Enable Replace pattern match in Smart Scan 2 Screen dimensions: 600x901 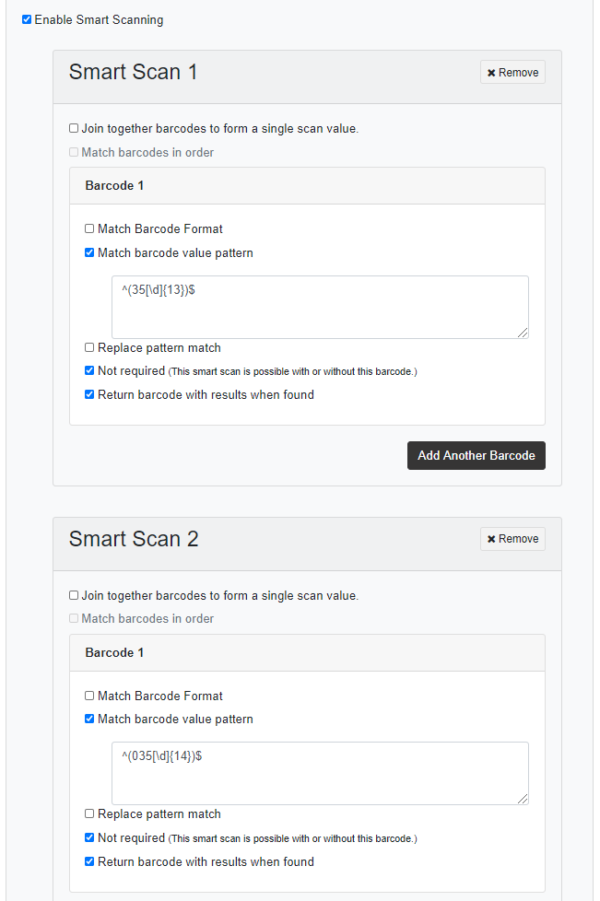coord(90,814)
